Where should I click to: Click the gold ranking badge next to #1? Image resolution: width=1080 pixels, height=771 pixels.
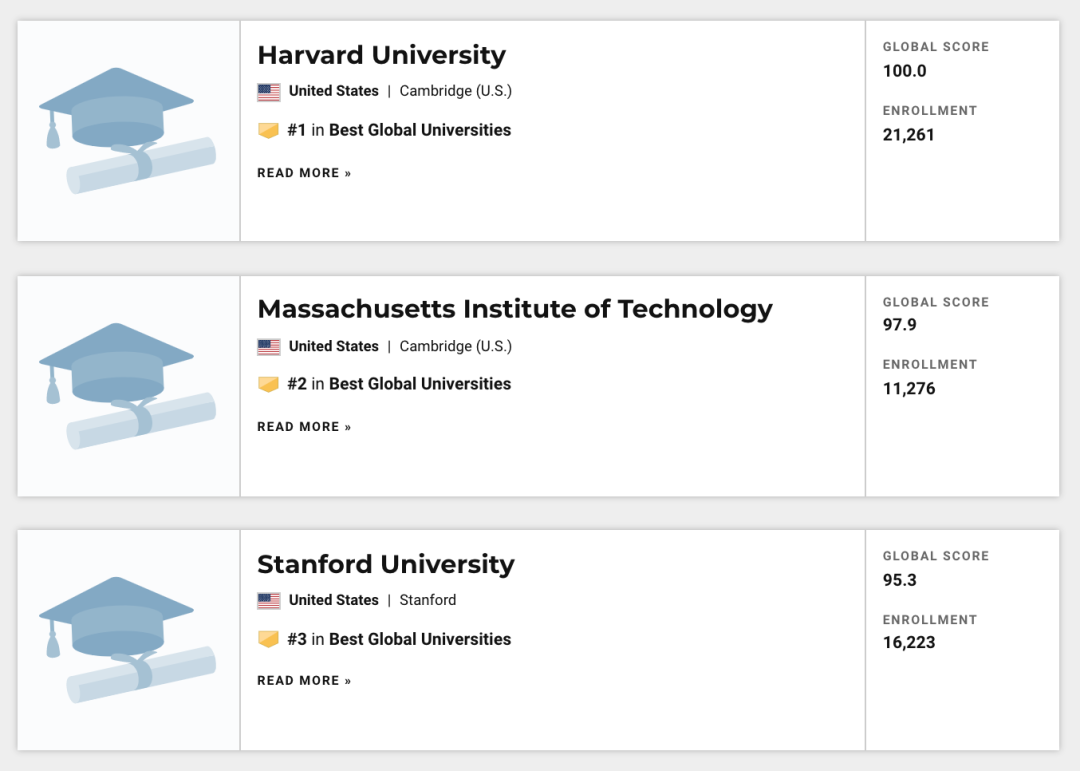[x=268, y=131]
